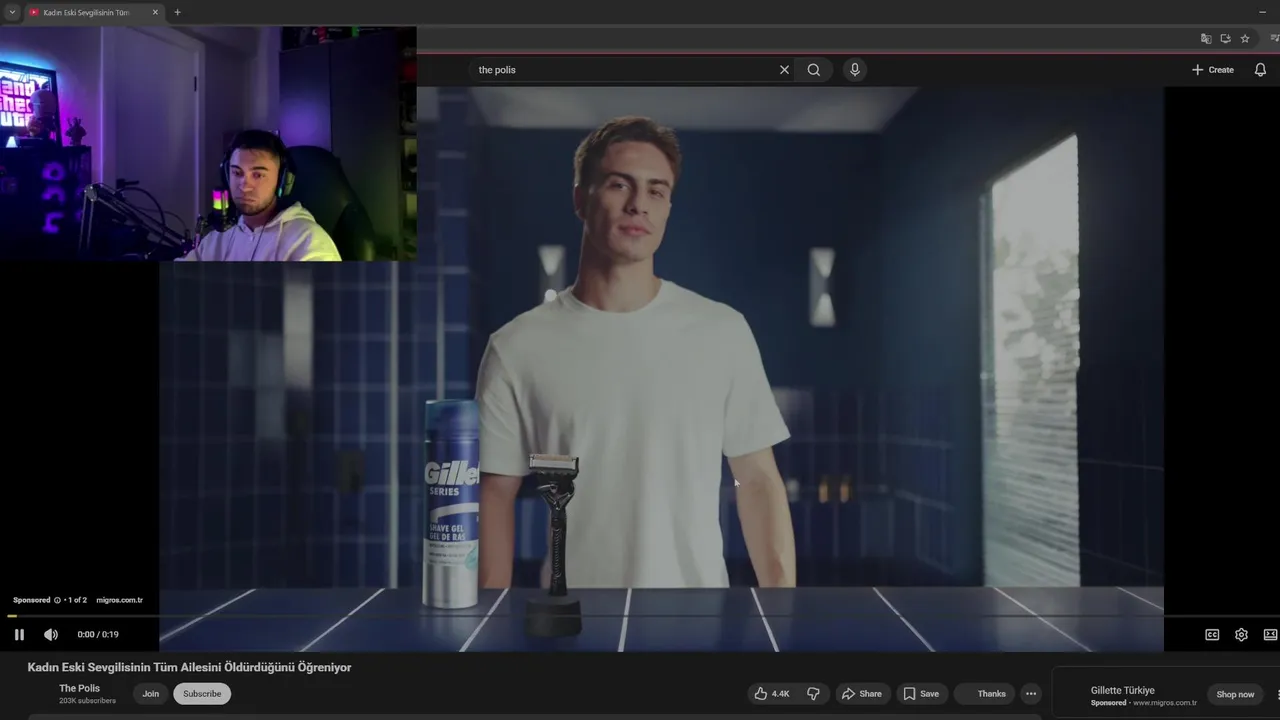
Task: Click the video title 'Kadın Eski Sevgilisinin...'
Action: pos(189,667)
